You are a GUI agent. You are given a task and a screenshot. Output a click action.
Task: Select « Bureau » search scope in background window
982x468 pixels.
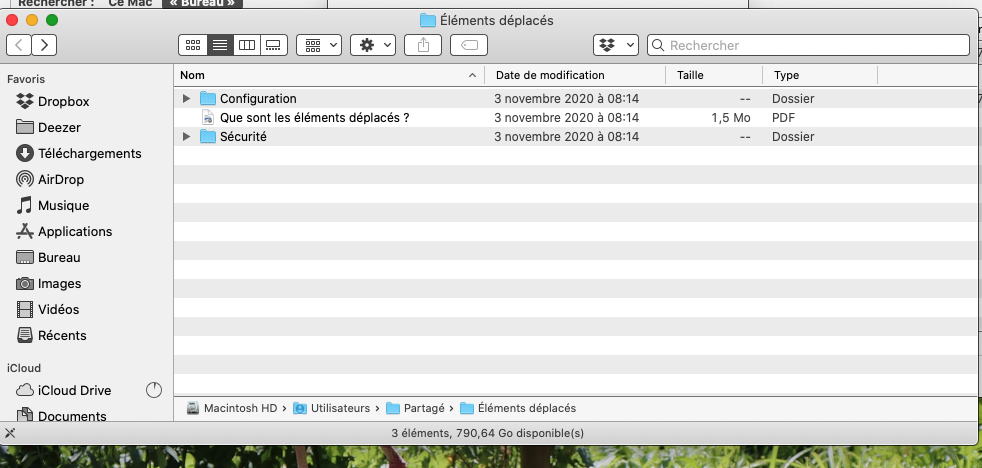(202, 3)
